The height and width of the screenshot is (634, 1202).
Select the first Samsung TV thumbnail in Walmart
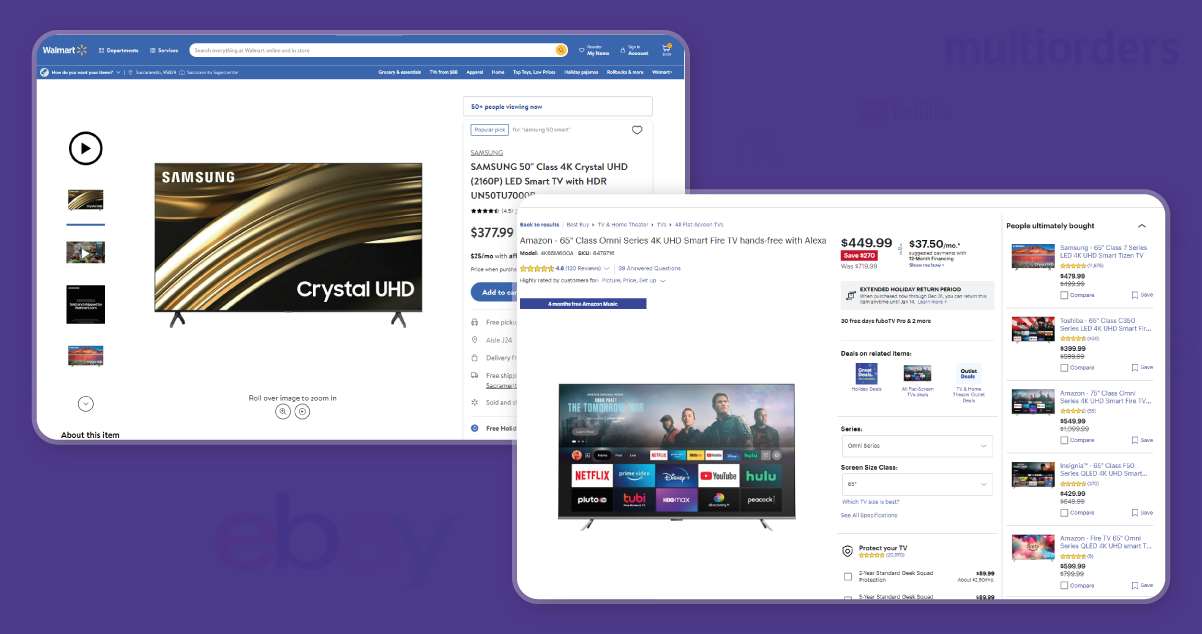[86, 200]
